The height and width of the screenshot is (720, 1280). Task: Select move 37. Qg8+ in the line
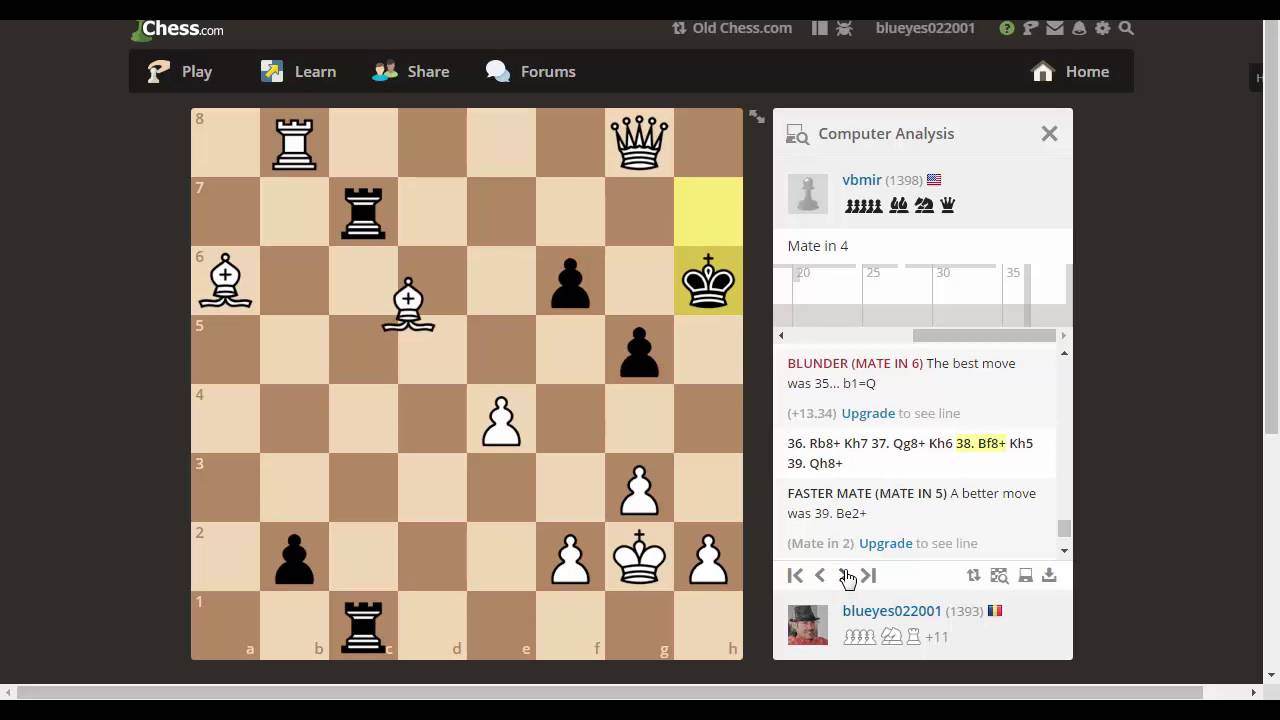(x=899, y=443)
